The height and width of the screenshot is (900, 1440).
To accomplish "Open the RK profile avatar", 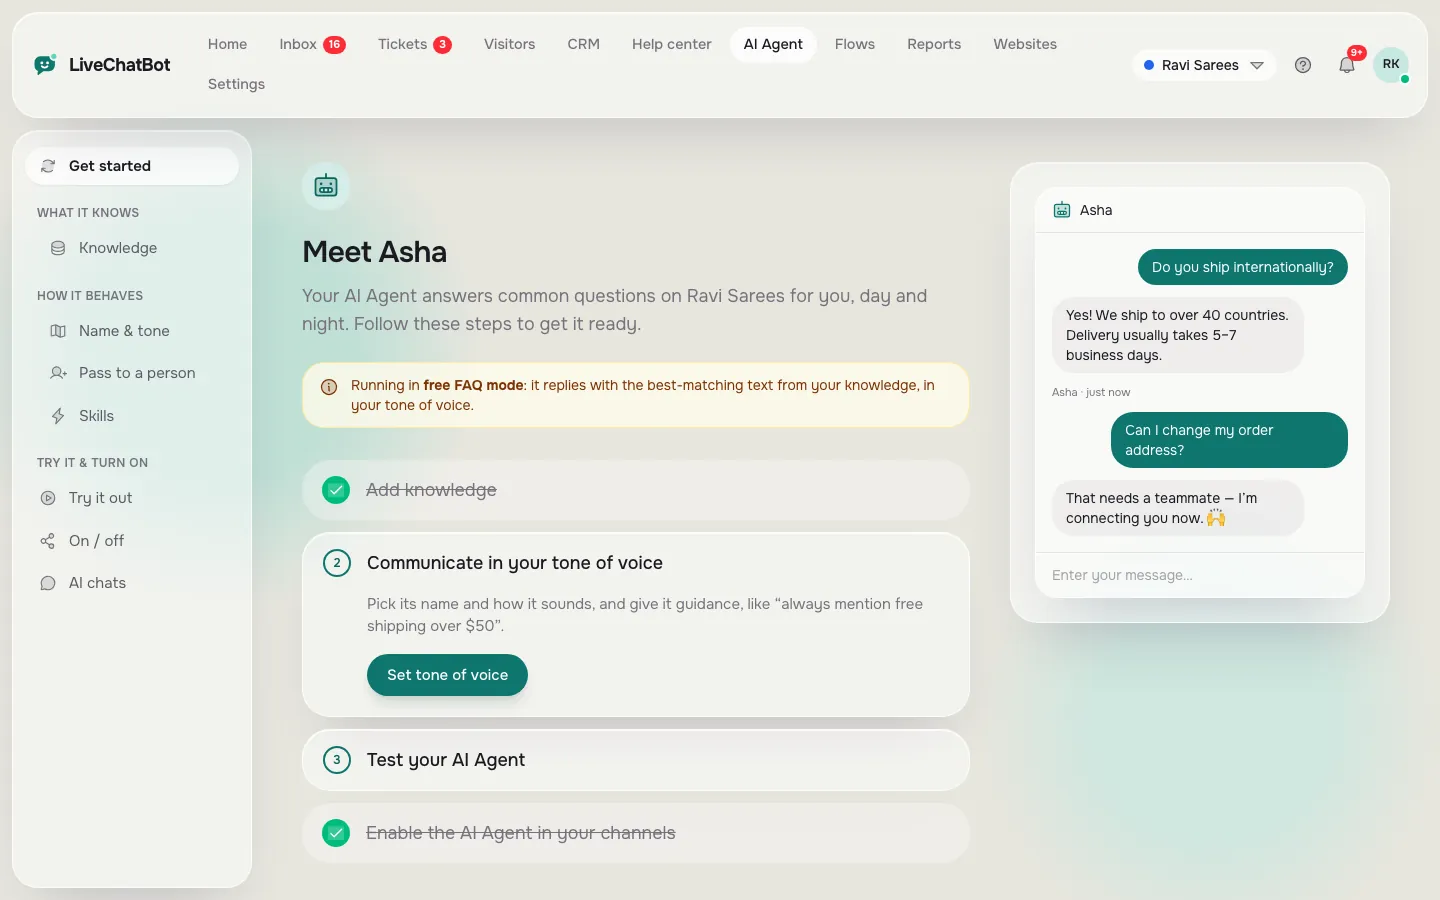I will pyautogui.click(x=1391, y=65).
